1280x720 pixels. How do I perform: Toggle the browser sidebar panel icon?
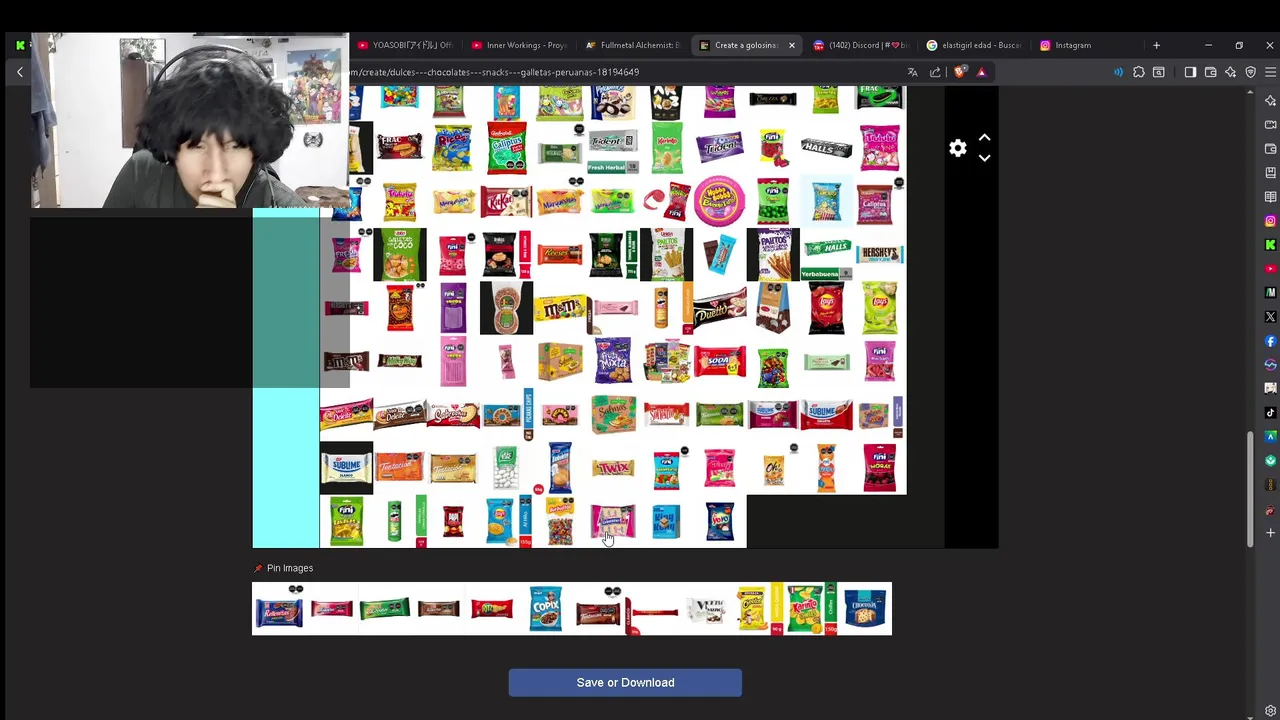pos(1190,72)
